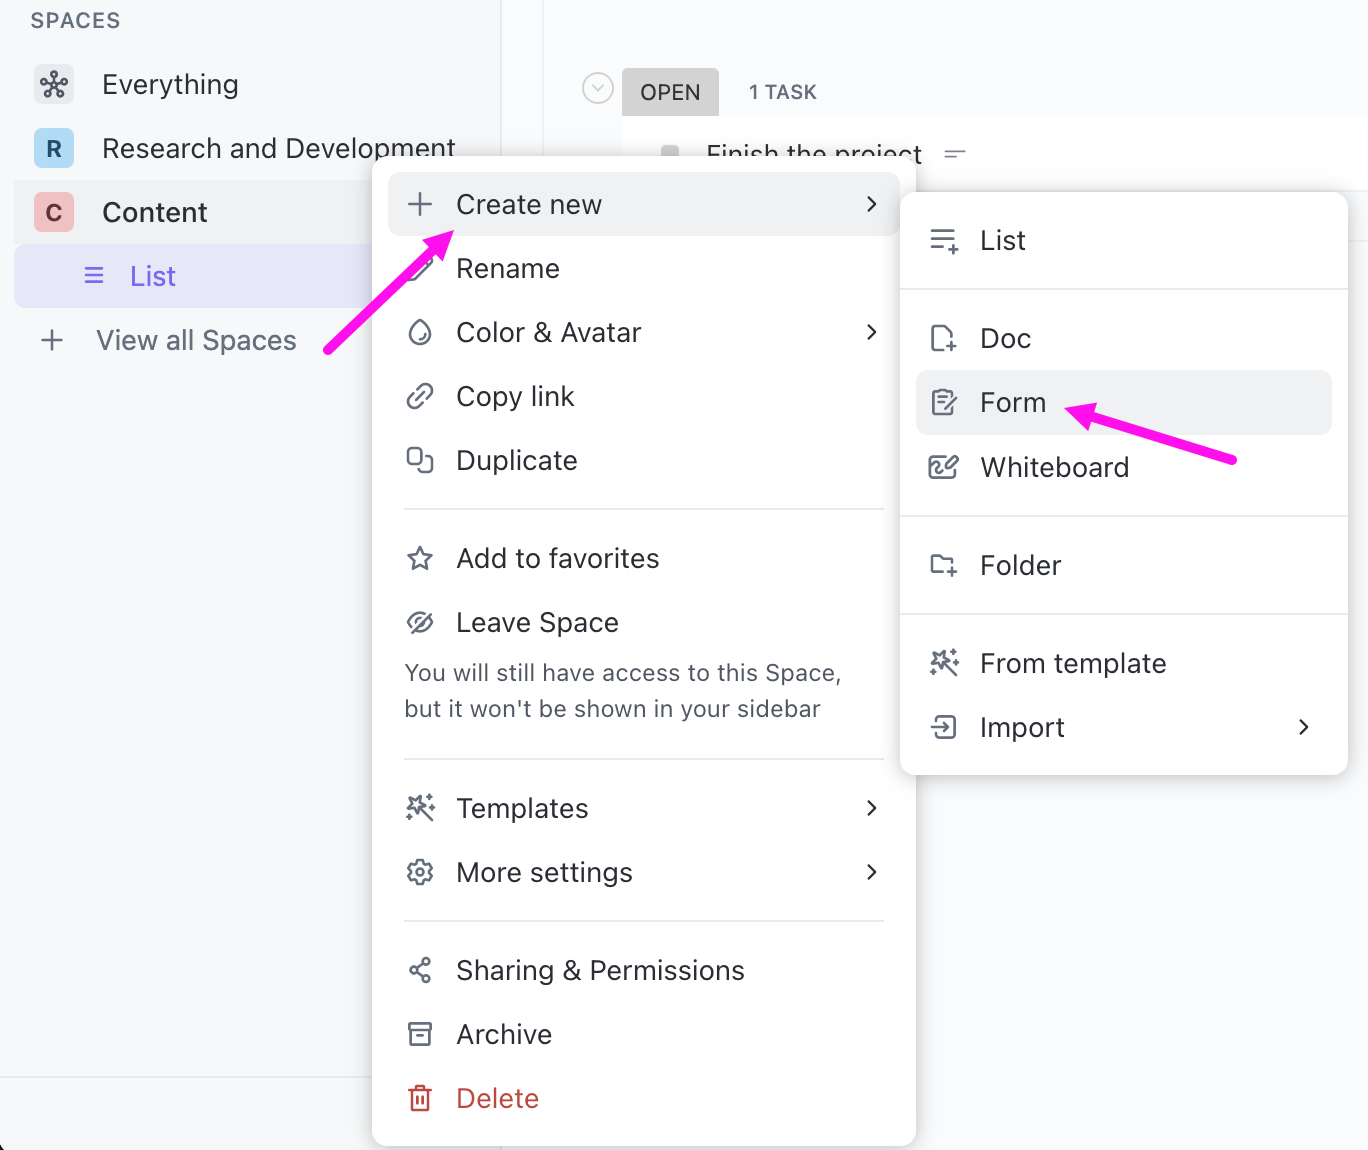
Task: Click the Folder icon in create submenu
Action: 943,565
